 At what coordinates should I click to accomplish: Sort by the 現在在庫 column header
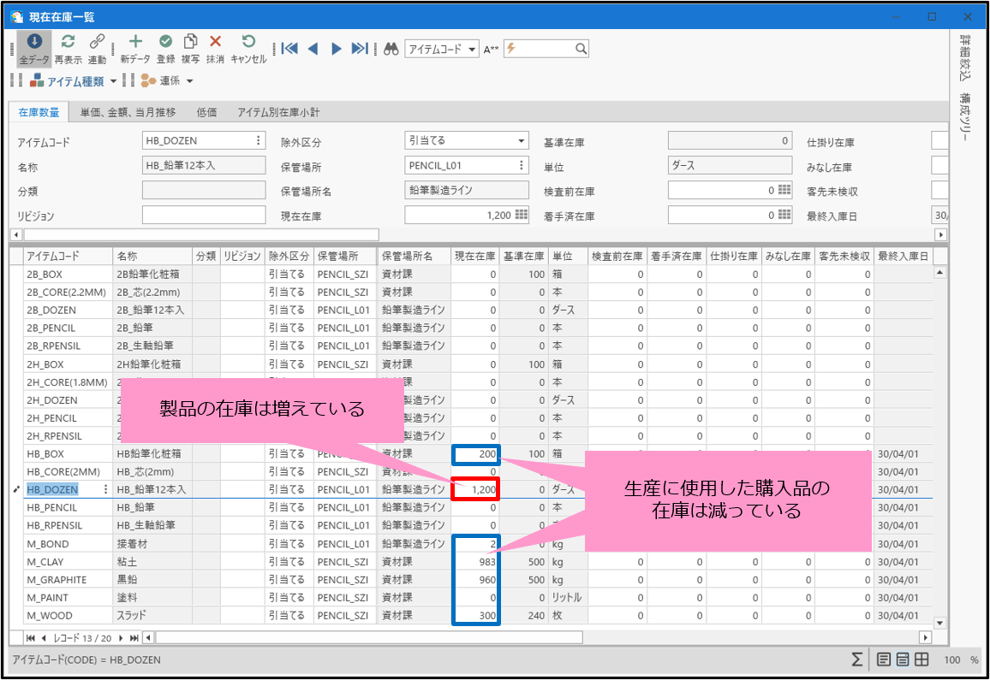pos(474,256)
